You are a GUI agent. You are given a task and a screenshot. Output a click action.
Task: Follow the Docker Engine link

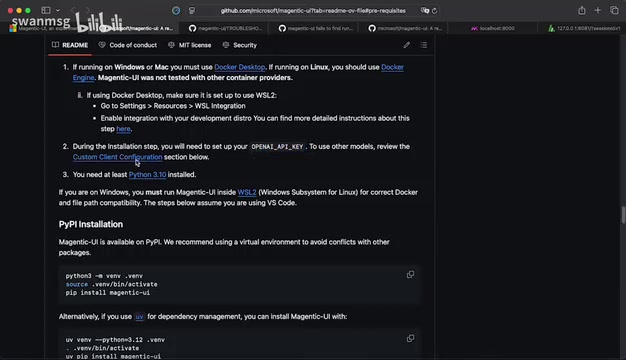coord(392,67)
